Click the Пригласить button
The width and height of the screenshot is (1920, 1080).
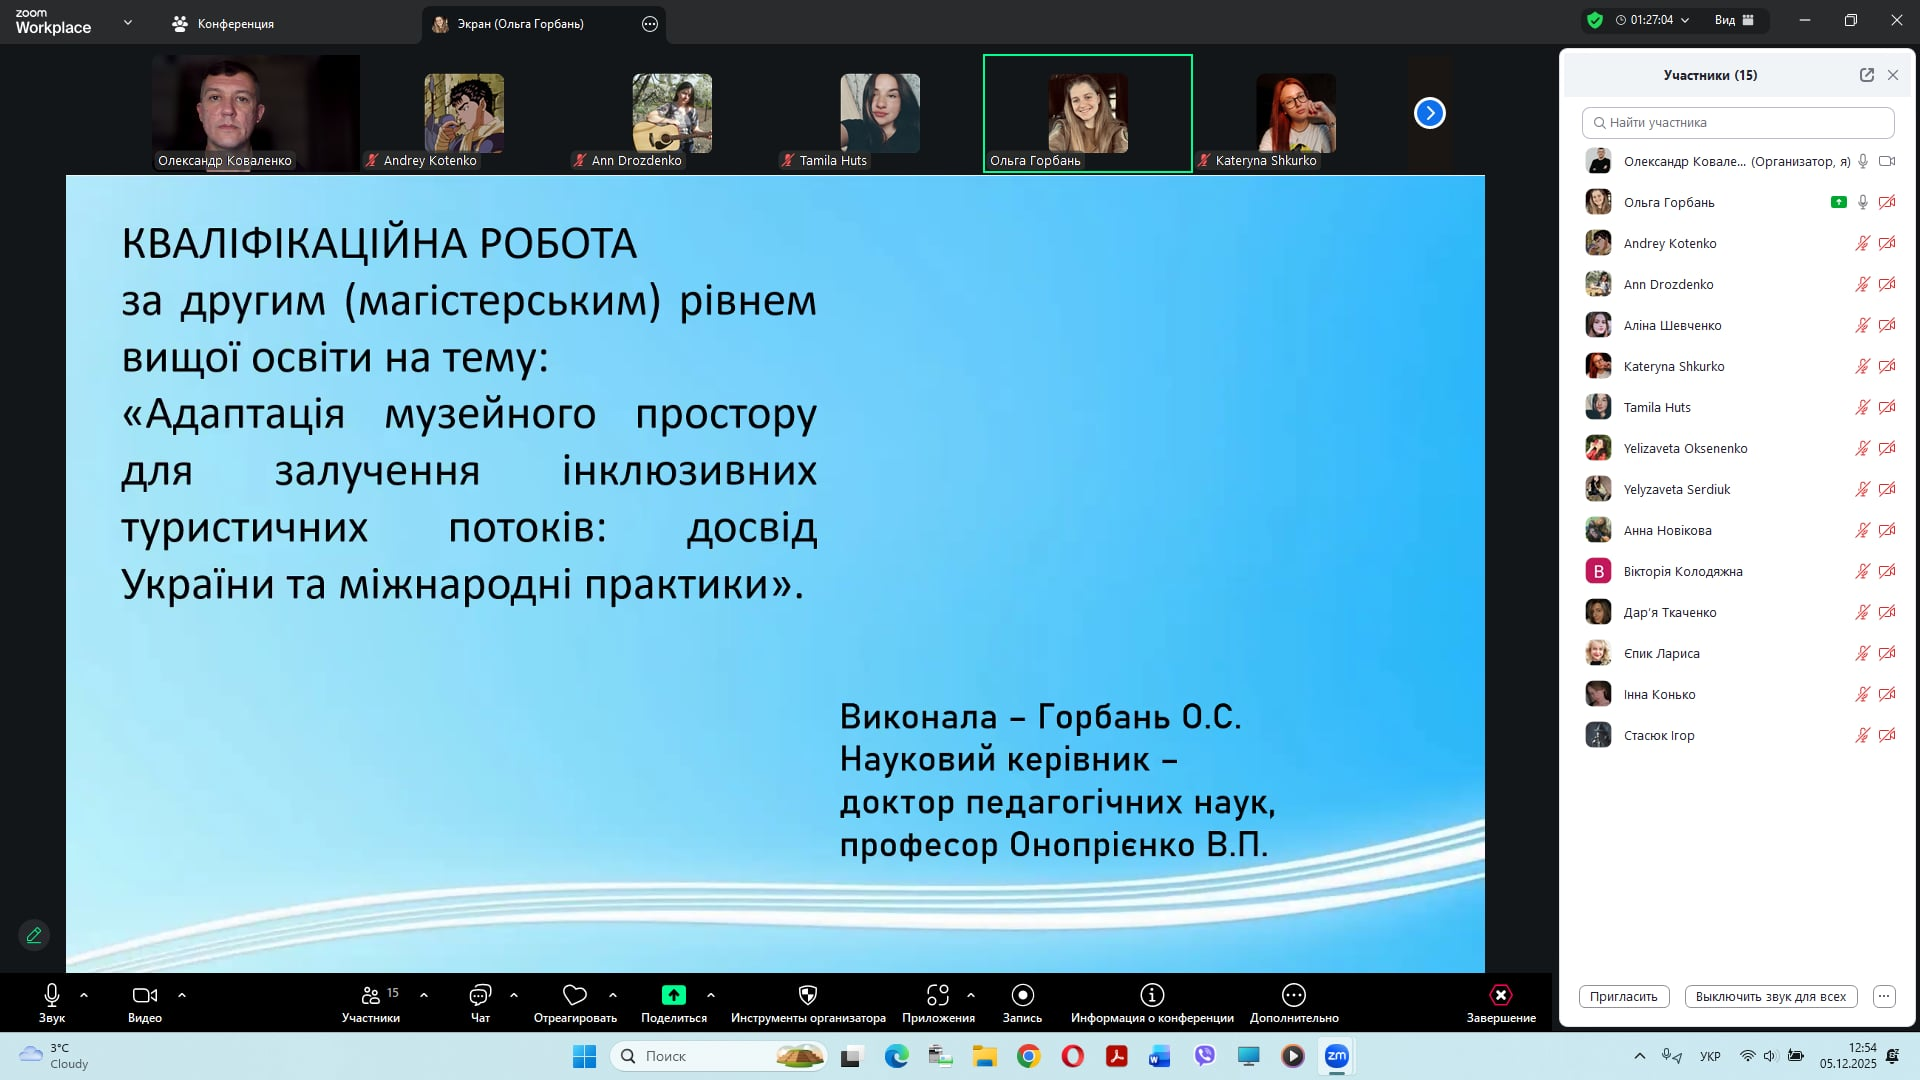click(1623, 996)
